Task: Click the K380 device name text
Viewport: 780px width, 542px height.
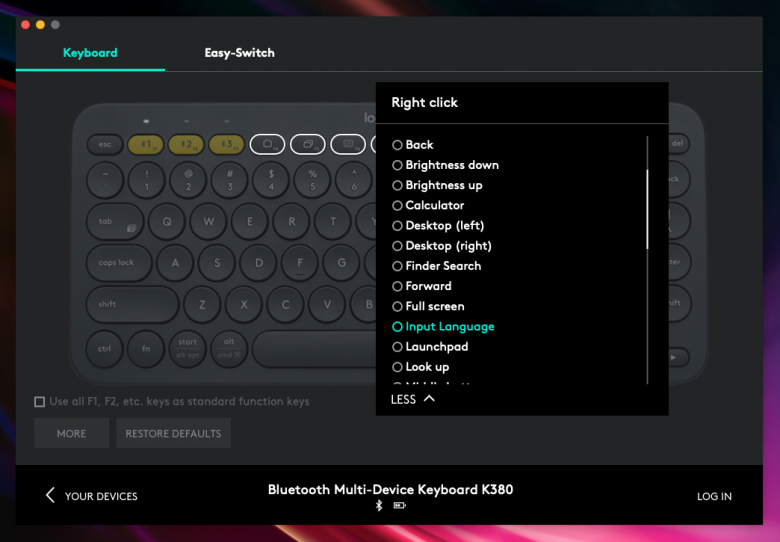Action: click(x=390, y=490)
